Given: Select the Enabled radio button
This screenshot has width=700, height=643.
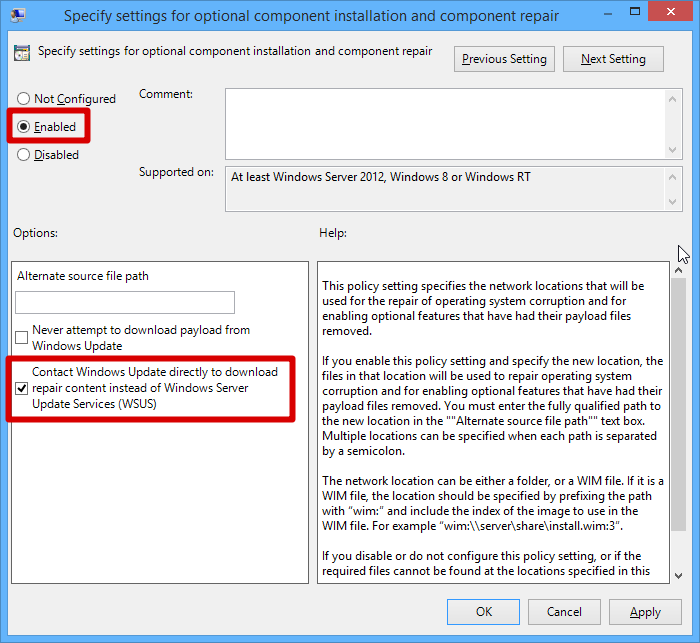Looking at the screenshot, I should click(x=24, y=127).
